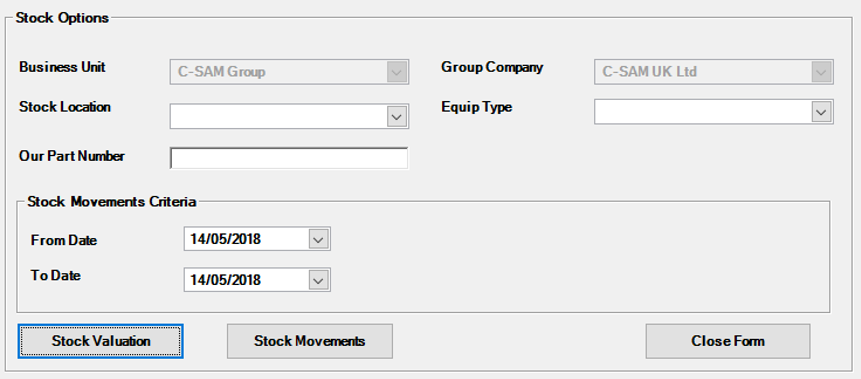The image size is (861, 379).
Task: Click the Stock Movements button
Action: [310, 341]
